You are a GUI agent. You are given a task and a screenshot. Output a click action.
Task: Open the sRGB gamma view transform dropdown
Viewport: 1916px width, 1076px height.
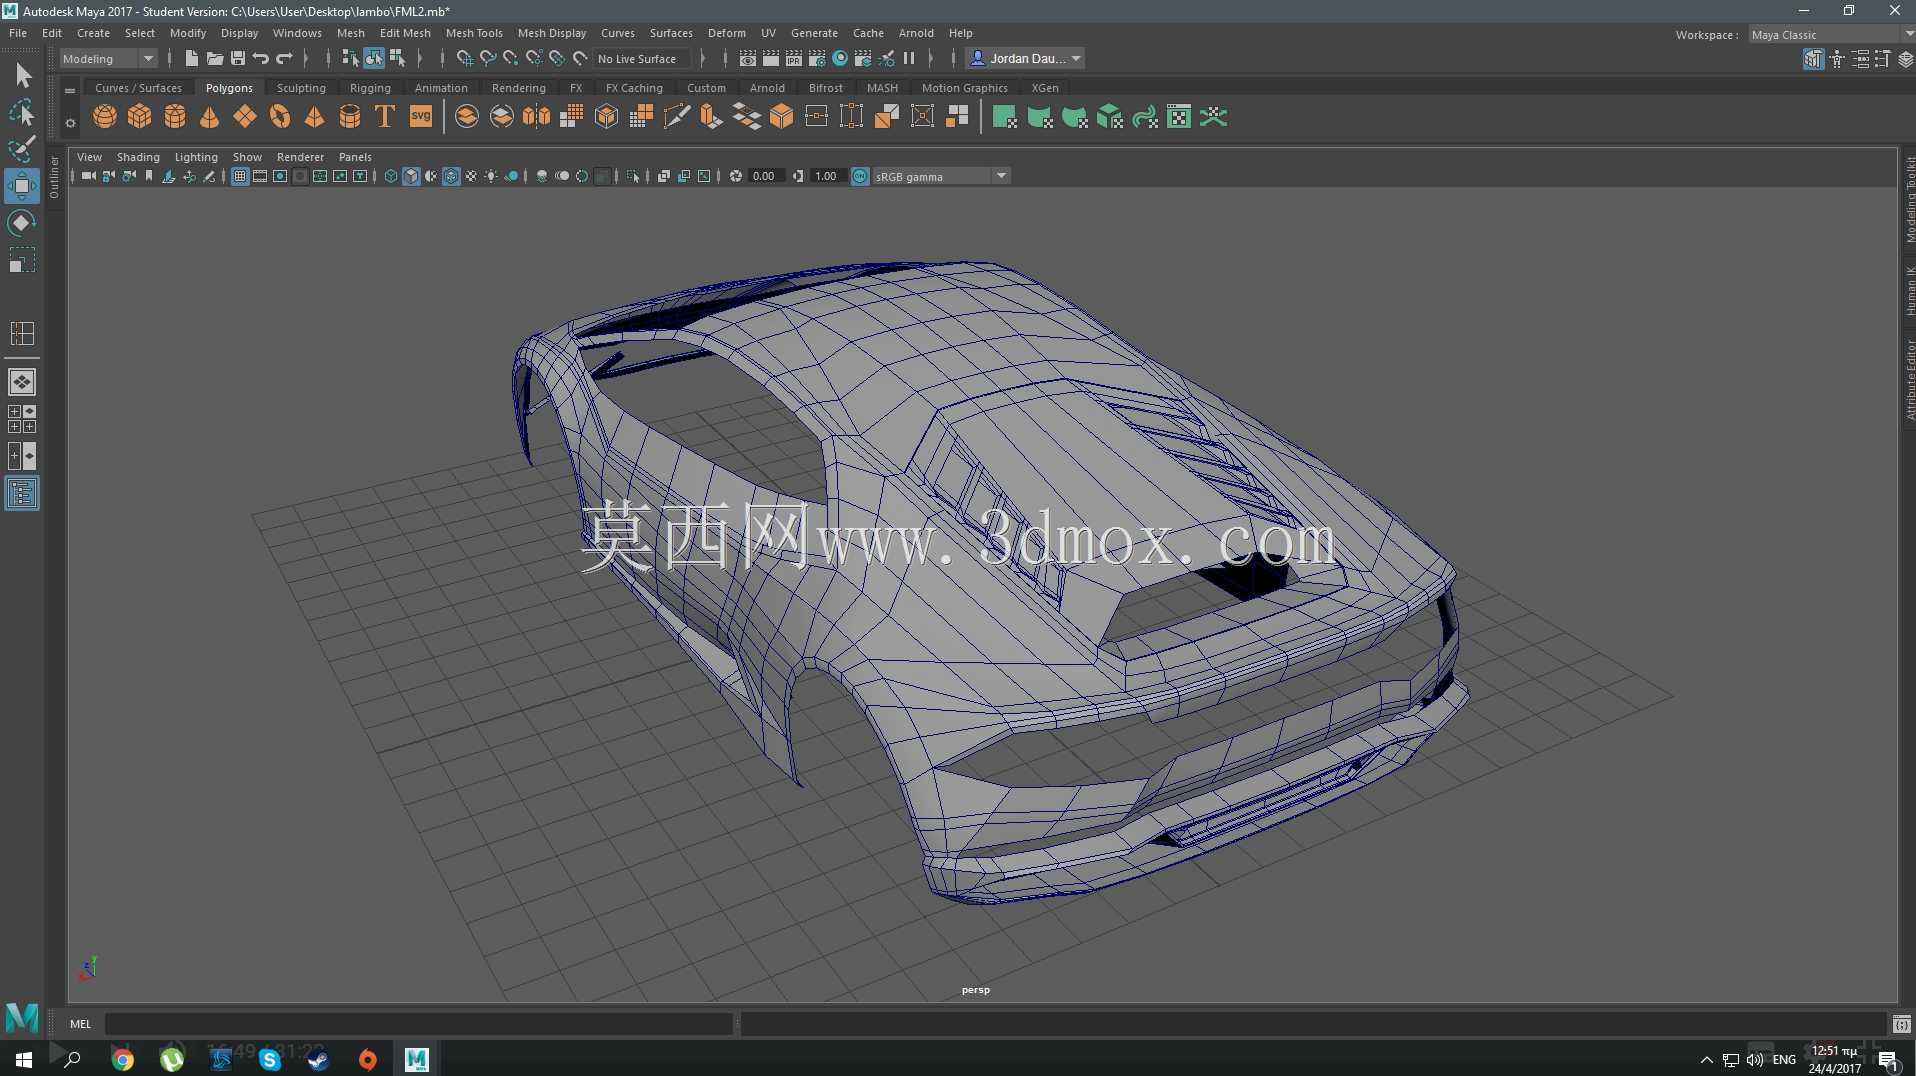click(x=941, y=176)
